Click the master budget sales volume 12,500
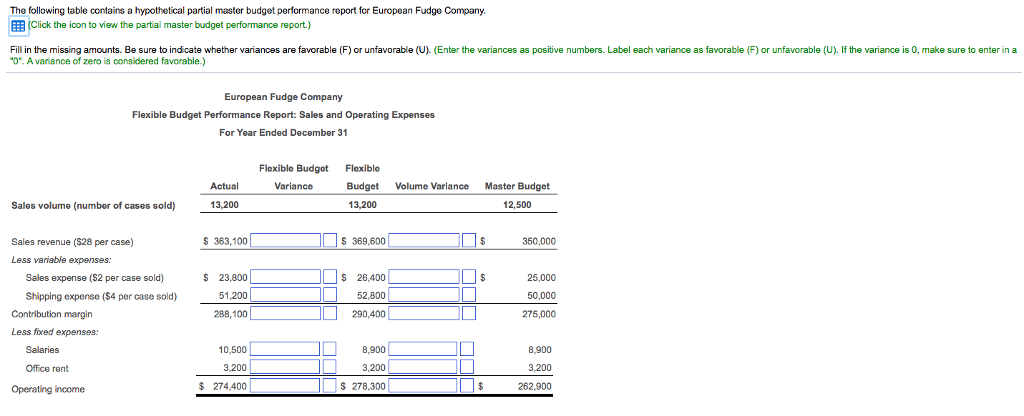 (x=518, y=205)
